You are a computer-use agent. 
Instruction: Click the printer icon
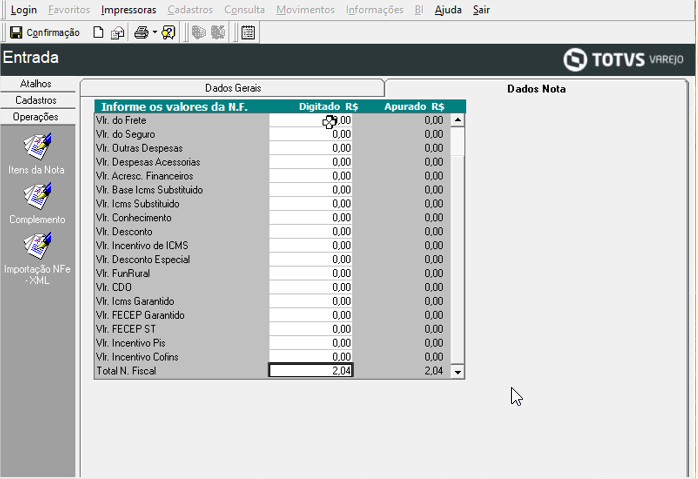[142, 32]
